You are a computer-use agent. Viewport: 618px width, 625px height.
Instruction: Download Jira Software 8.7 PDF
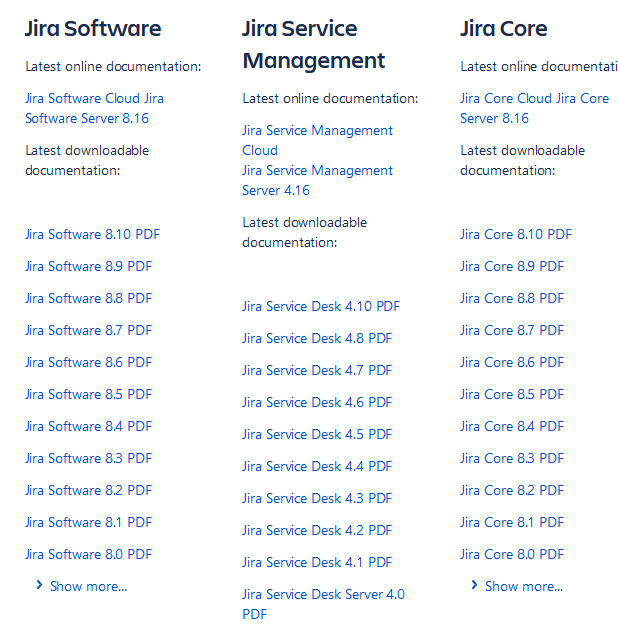coord(89,330)
